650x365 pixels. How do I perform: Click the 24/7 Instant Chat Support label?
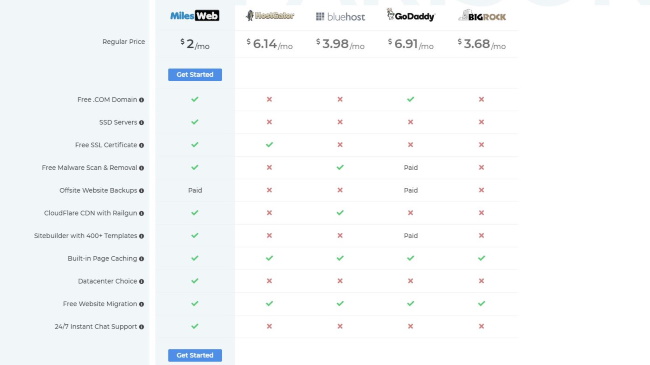pyautogui.click(x=96, y=326)
